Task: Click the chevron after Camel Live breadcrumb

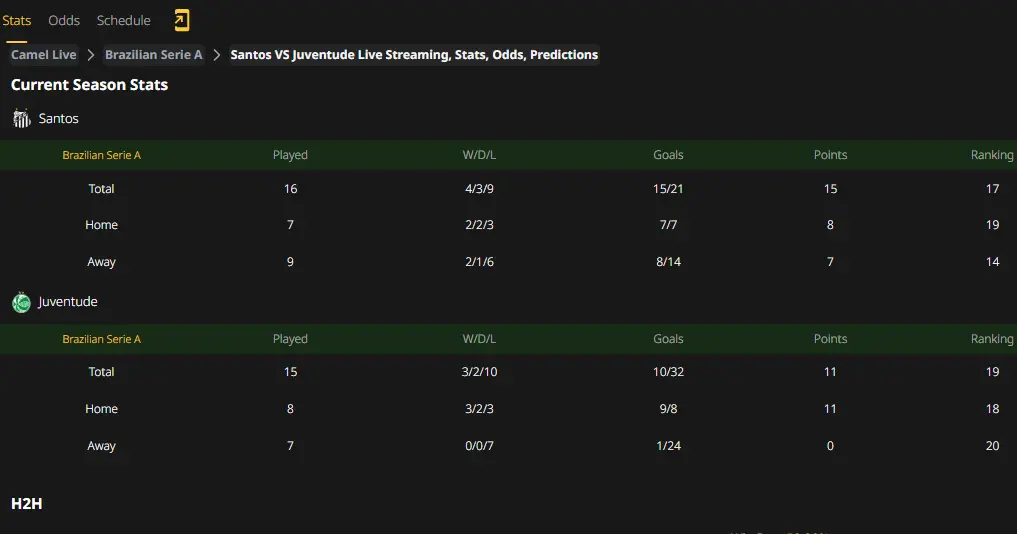Action: (91, 55)
